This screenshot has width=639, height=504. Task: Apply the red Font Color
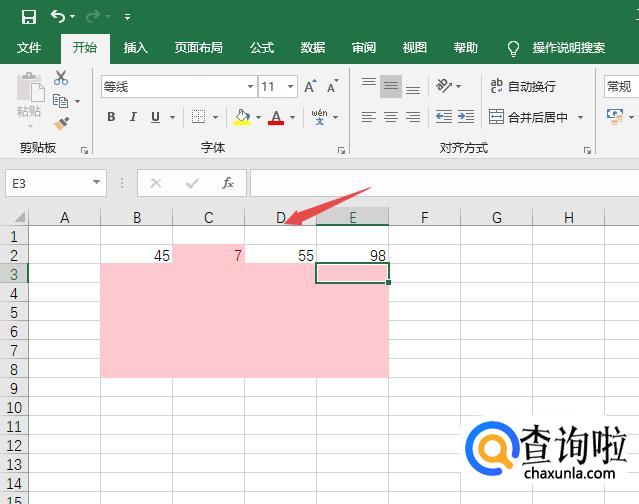tap(276, 117)
